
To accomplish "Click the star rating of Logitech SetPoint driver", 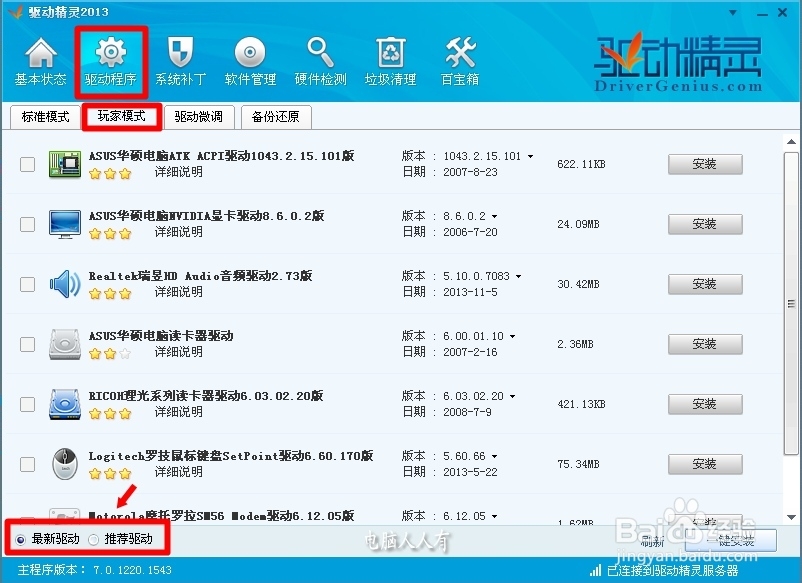I will [x=110, y=474].
